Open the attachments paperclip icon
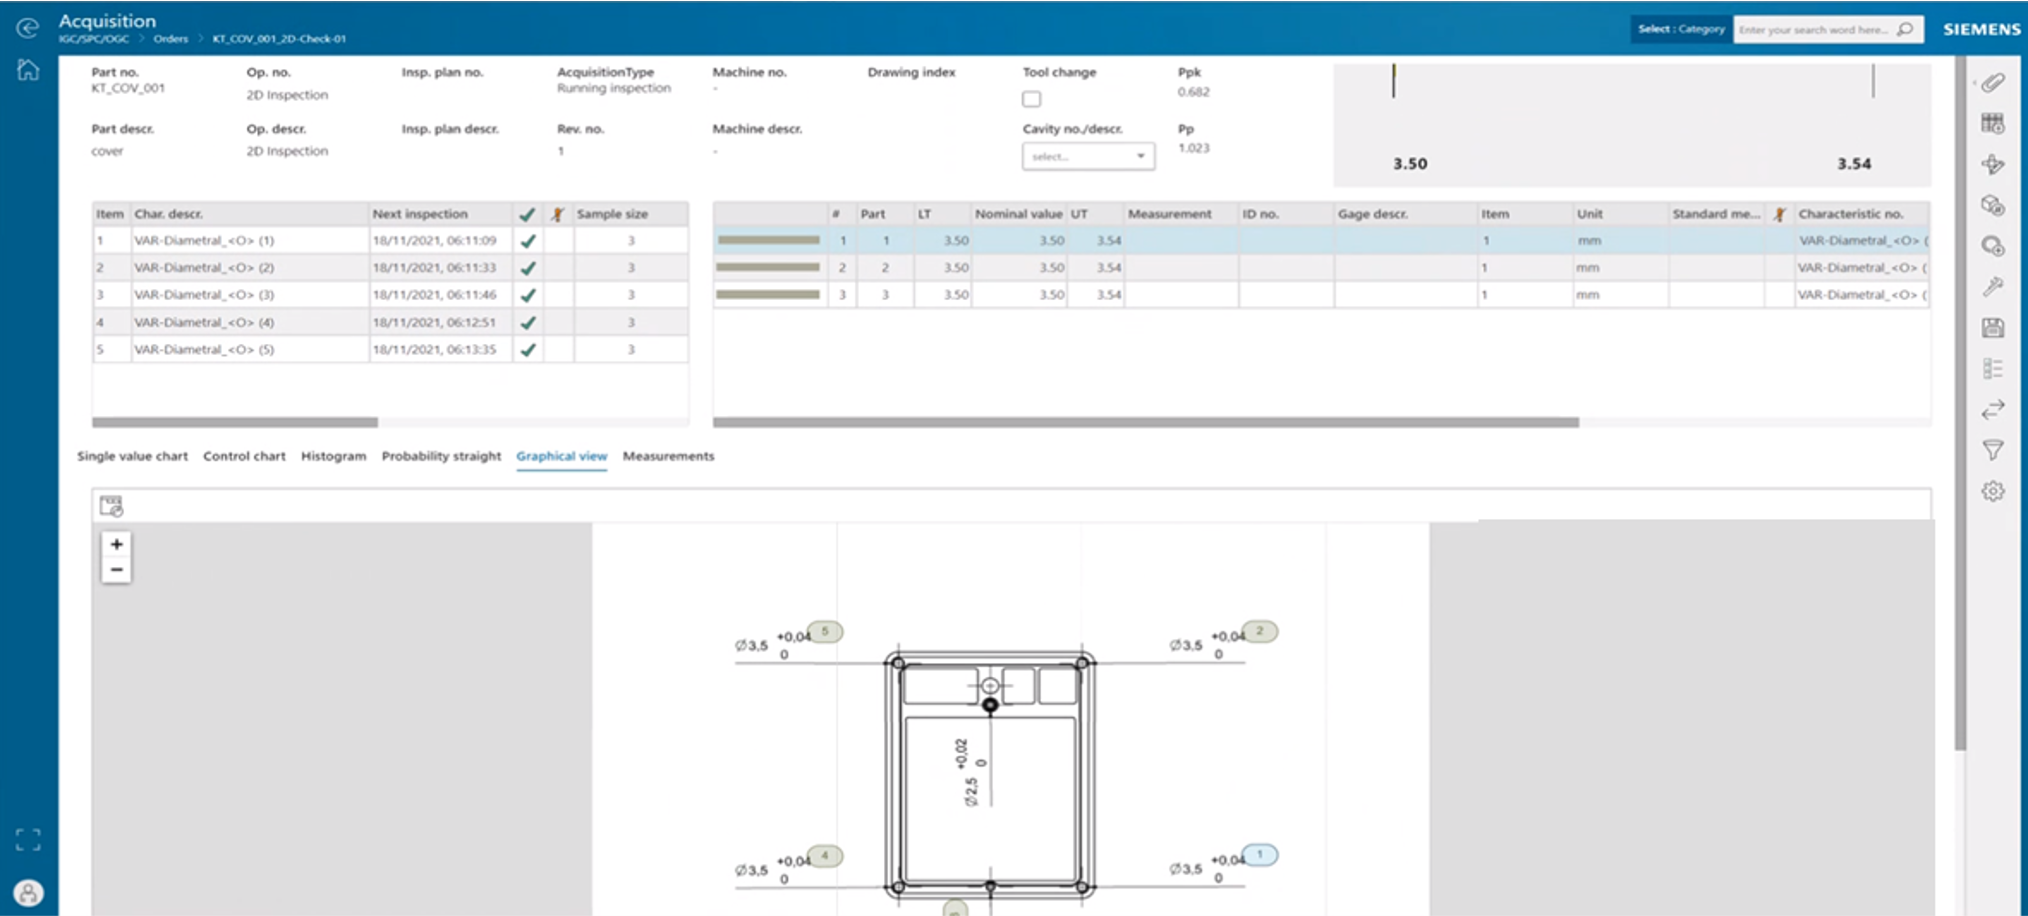Screen dimensions: 2028x916 pyautogui.click(x=1993, y=82)
